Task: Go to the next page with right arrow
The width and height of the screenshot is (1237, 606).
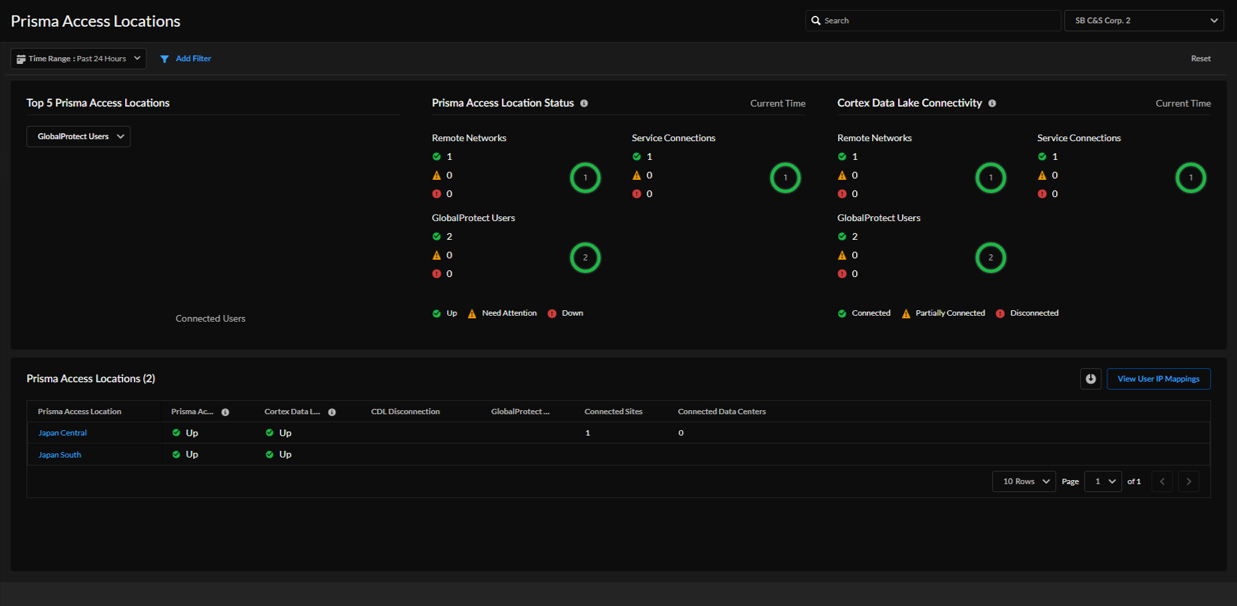Action: 1189,482
